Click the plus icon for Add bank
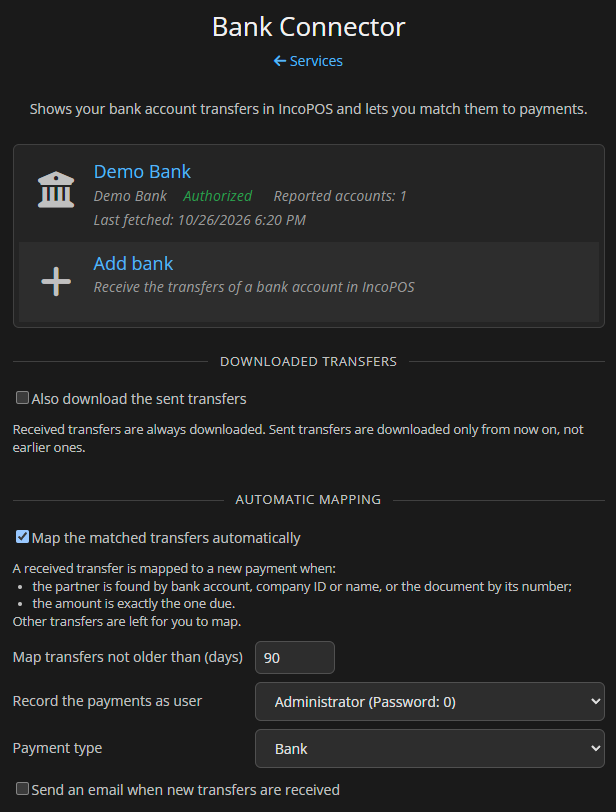Screen dimensions: 616x812 (x=56, y=282)
